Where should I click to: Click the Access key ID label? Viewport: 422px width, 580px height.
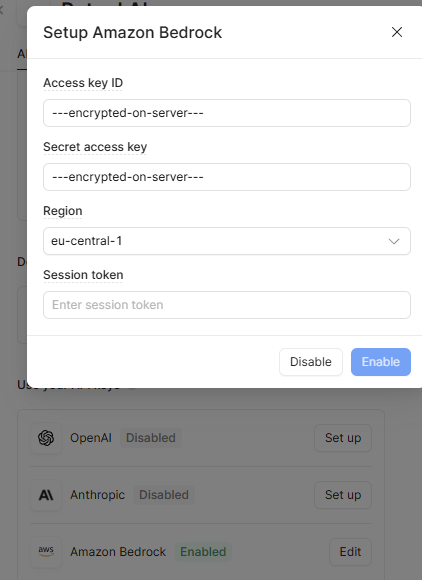[x=83, y=83]
